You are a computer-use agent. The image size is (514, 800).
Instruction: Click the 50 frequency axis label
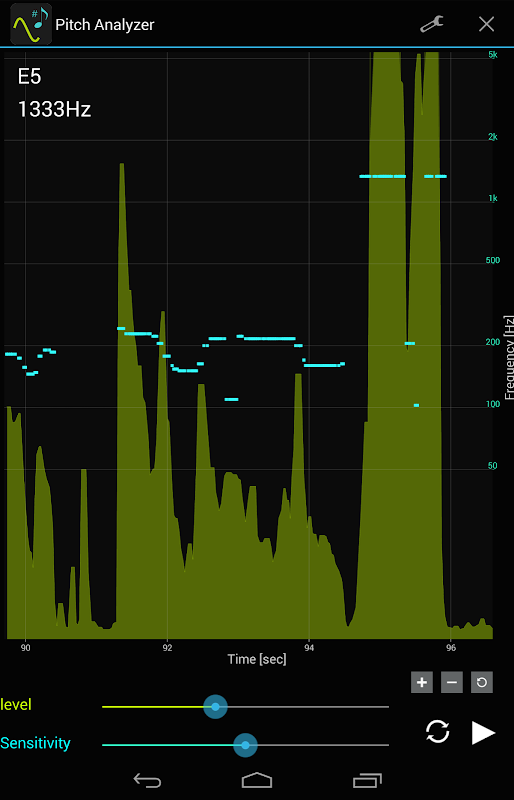point(493,466)
